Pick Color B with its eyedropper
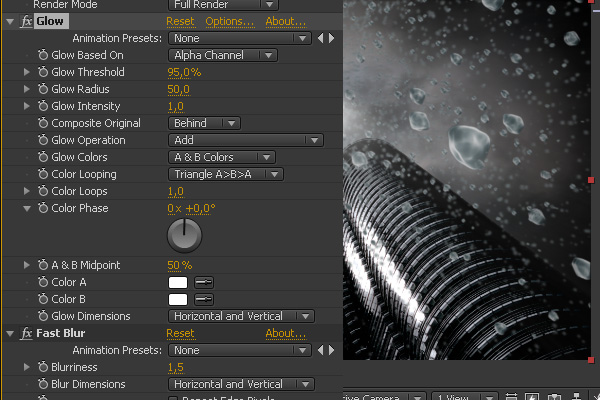 tap(204, 299)
